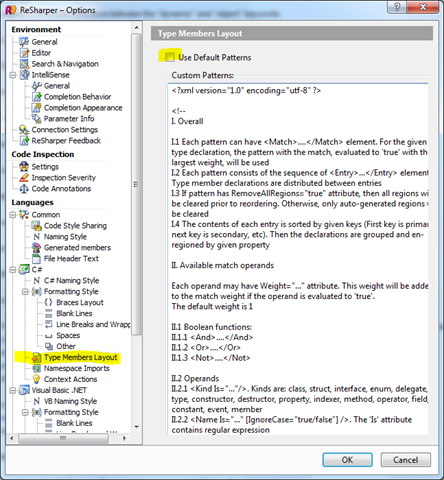Viewport: 444px width, 480px height.
Task: Click the horizontal scrollbar right arrow
Action: [124, 438]
